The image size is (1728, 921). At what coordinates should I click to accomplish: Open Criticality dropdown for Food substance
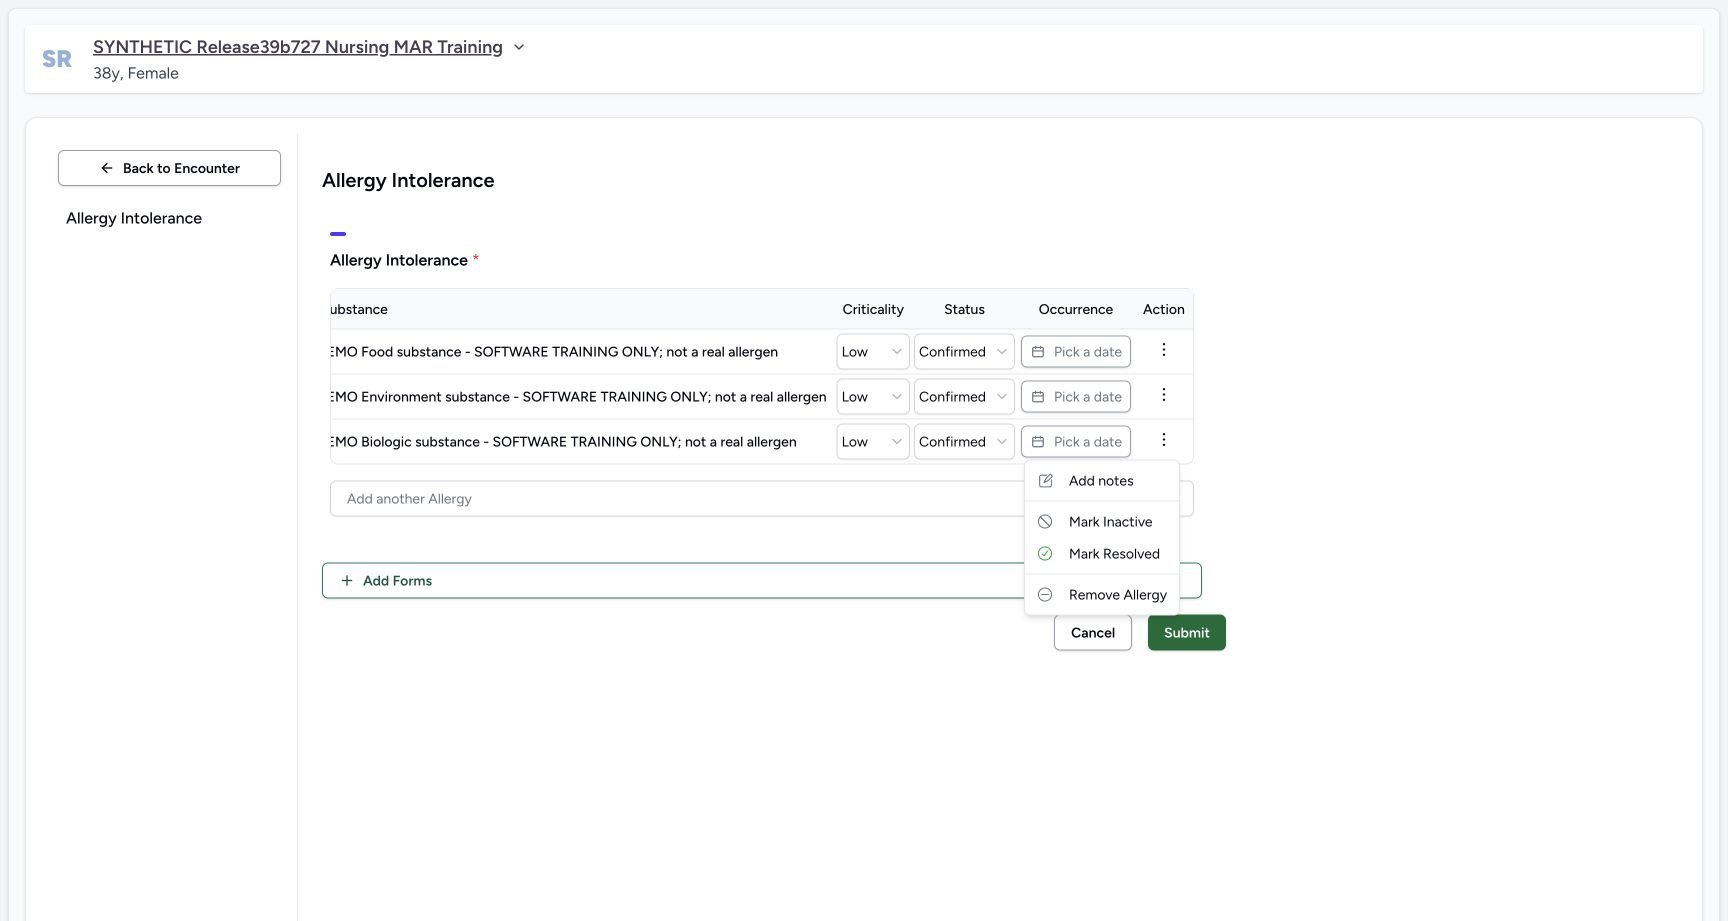pos(873,352)
